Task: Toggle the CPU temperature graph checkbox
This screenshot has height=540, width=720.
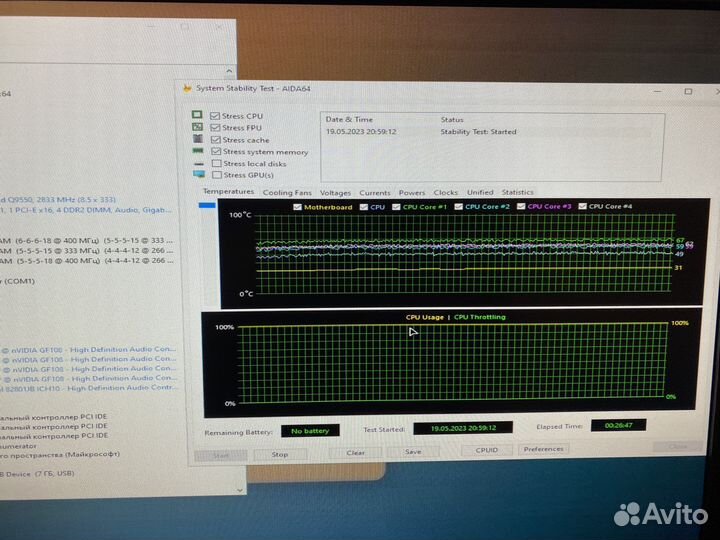Action: [x=364, y=207]
